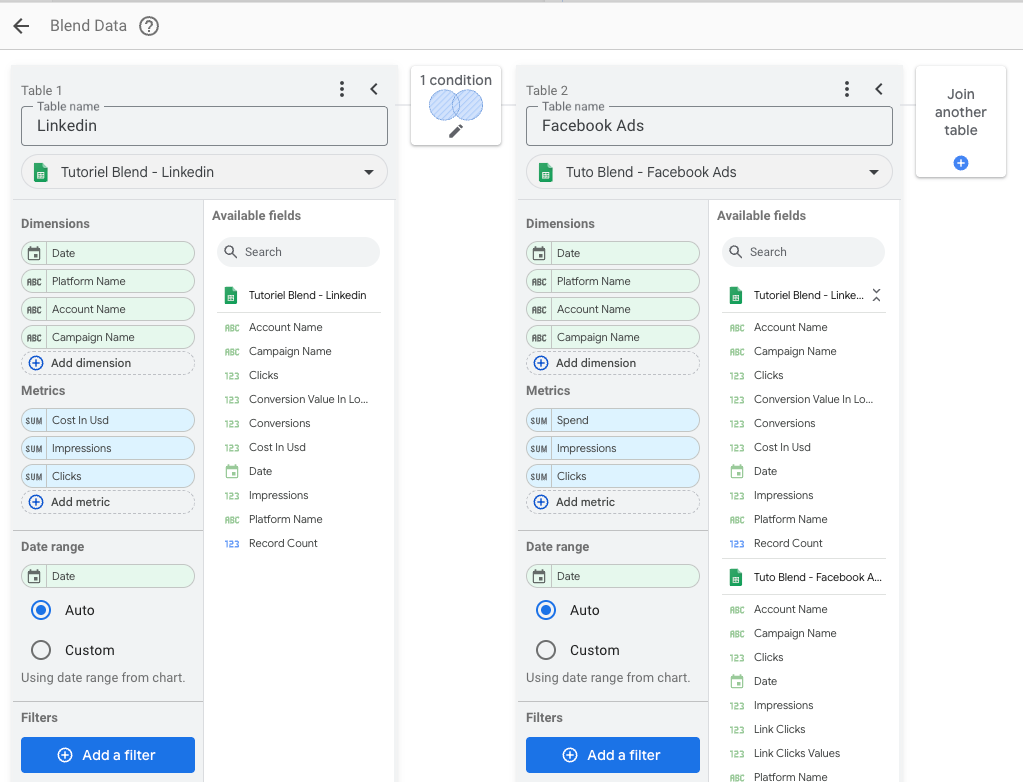
Task: Click ABC icon on Table 1 Account Name dimension
Action: [x=34, y=310]
